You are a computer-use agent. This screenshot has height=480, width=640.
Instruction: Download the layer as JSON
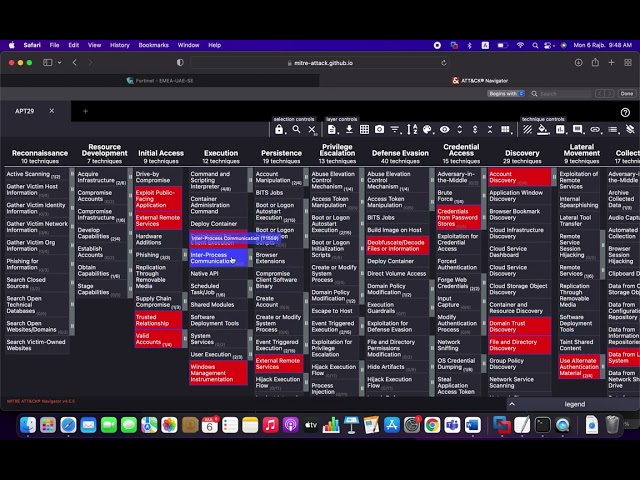349,130
